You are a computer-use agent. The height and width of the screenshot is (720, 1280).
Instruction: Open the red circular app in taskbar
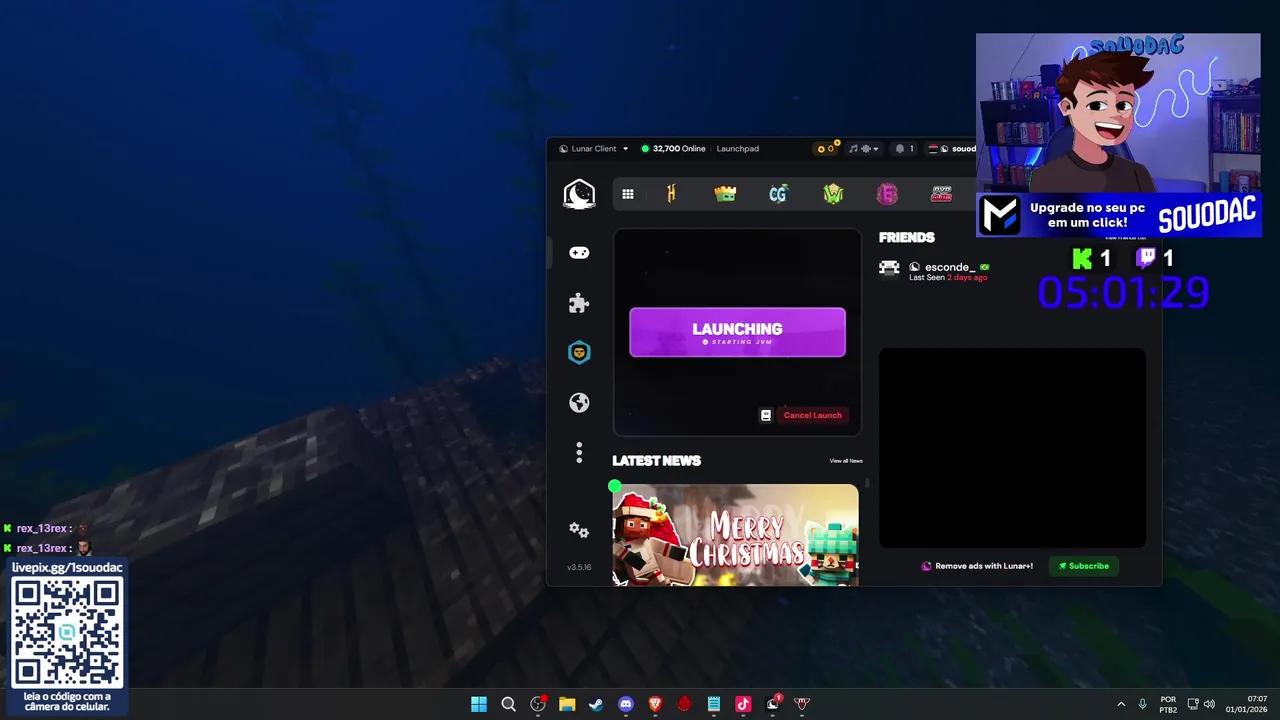pos(684,704)
